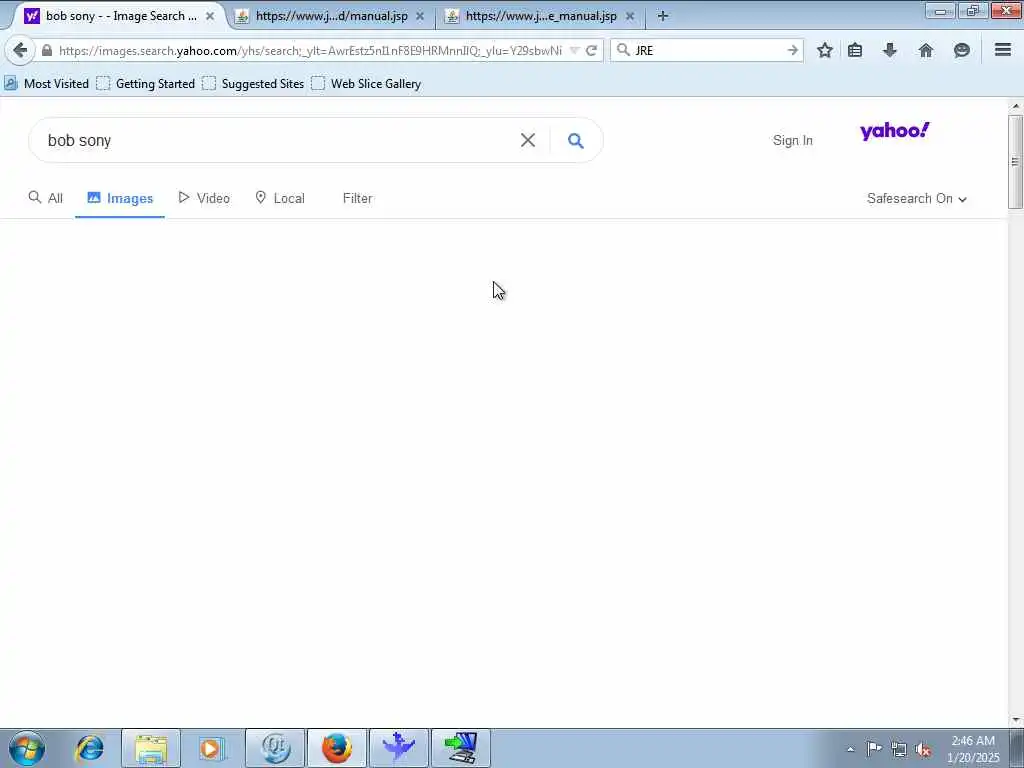Open Action Center flag icon in tray

874,748
